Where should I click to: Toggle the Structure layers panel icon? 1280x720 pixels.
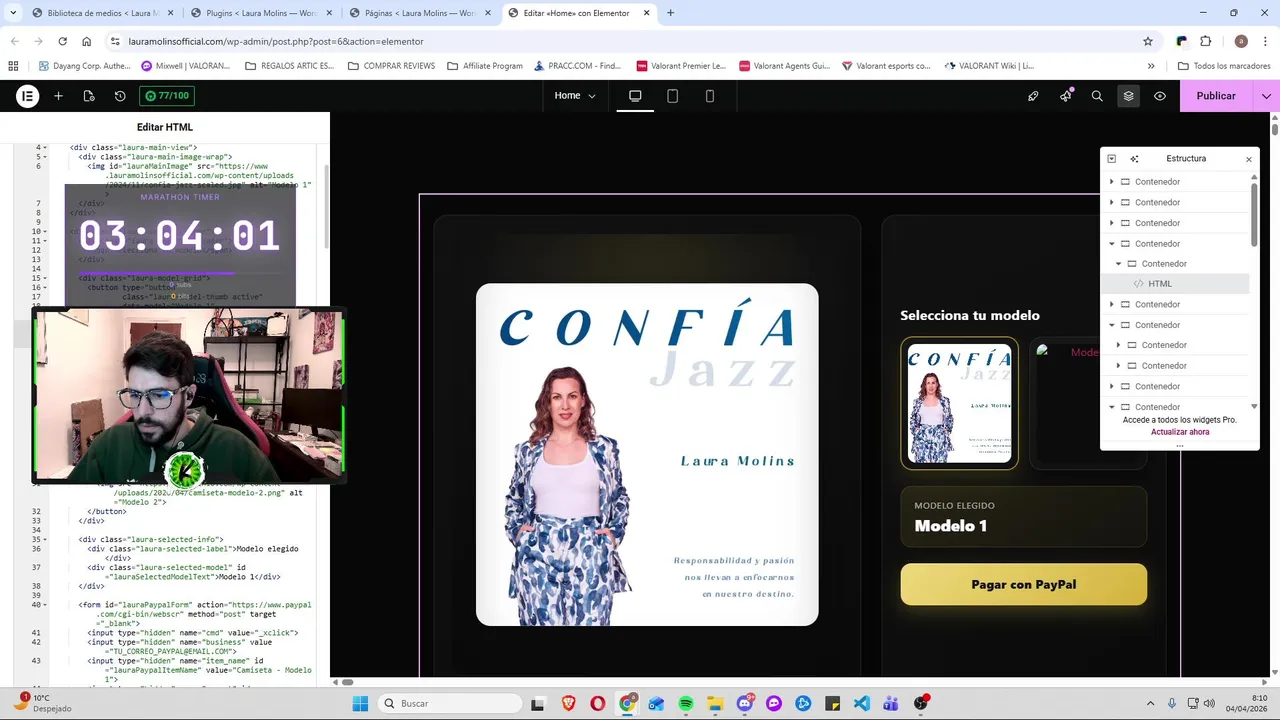(1128, 96)
